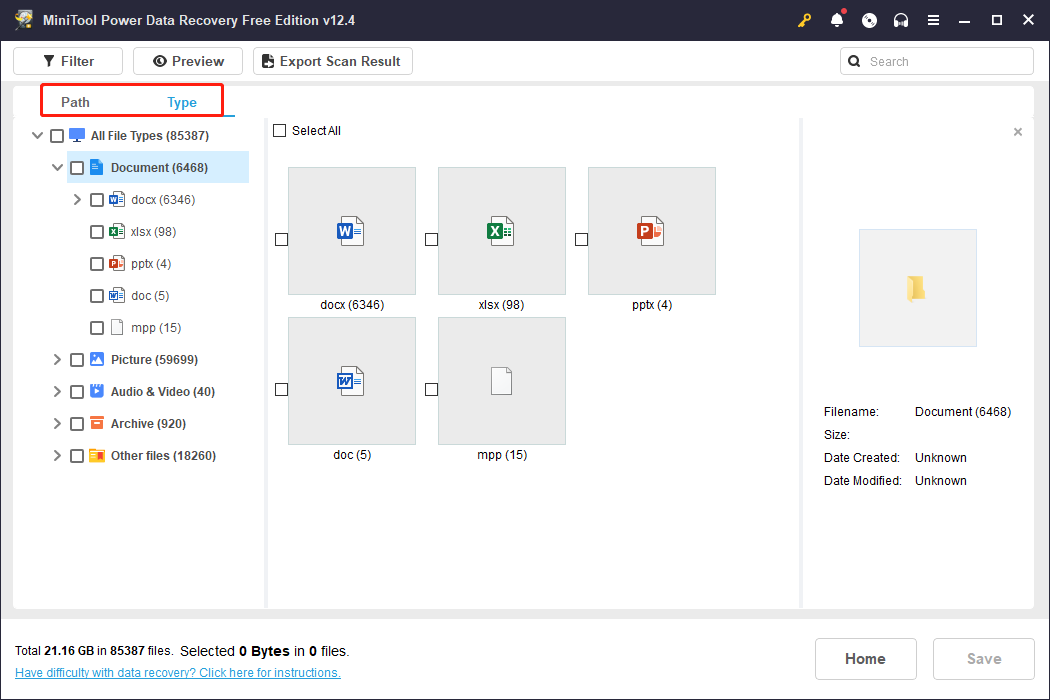Click the search magnifier icon
The width and height of the screenshot is (1050, 700).
click(x=854, y=61)
